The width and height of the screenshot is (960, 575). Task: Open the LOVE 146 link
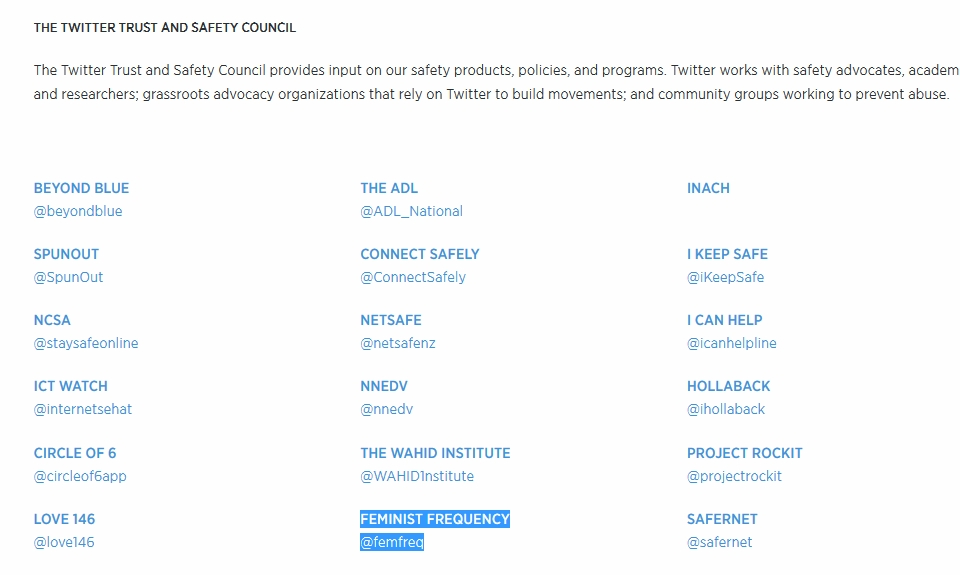[64, 519]
